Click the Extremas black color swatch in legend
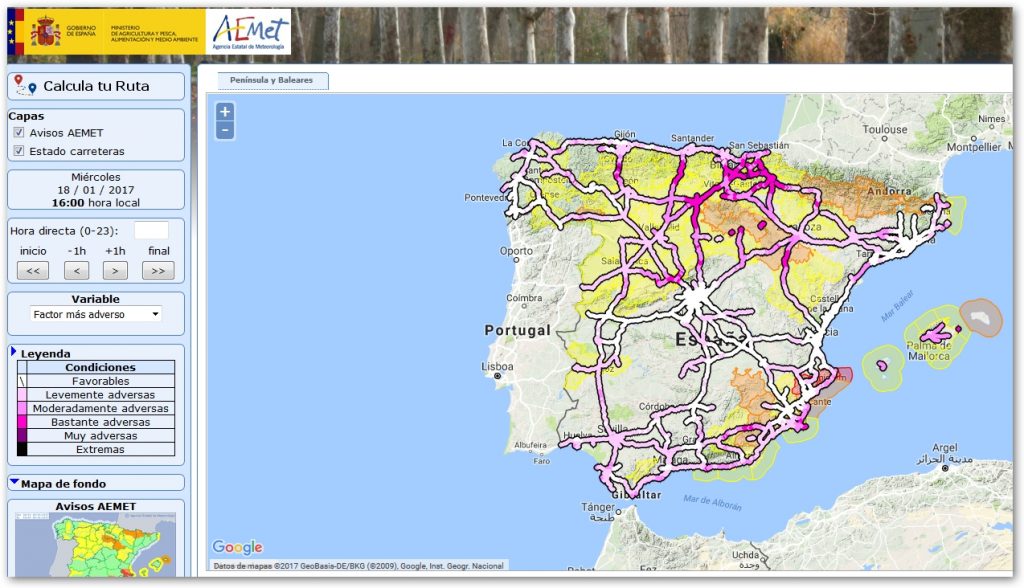 coord(22,449)
